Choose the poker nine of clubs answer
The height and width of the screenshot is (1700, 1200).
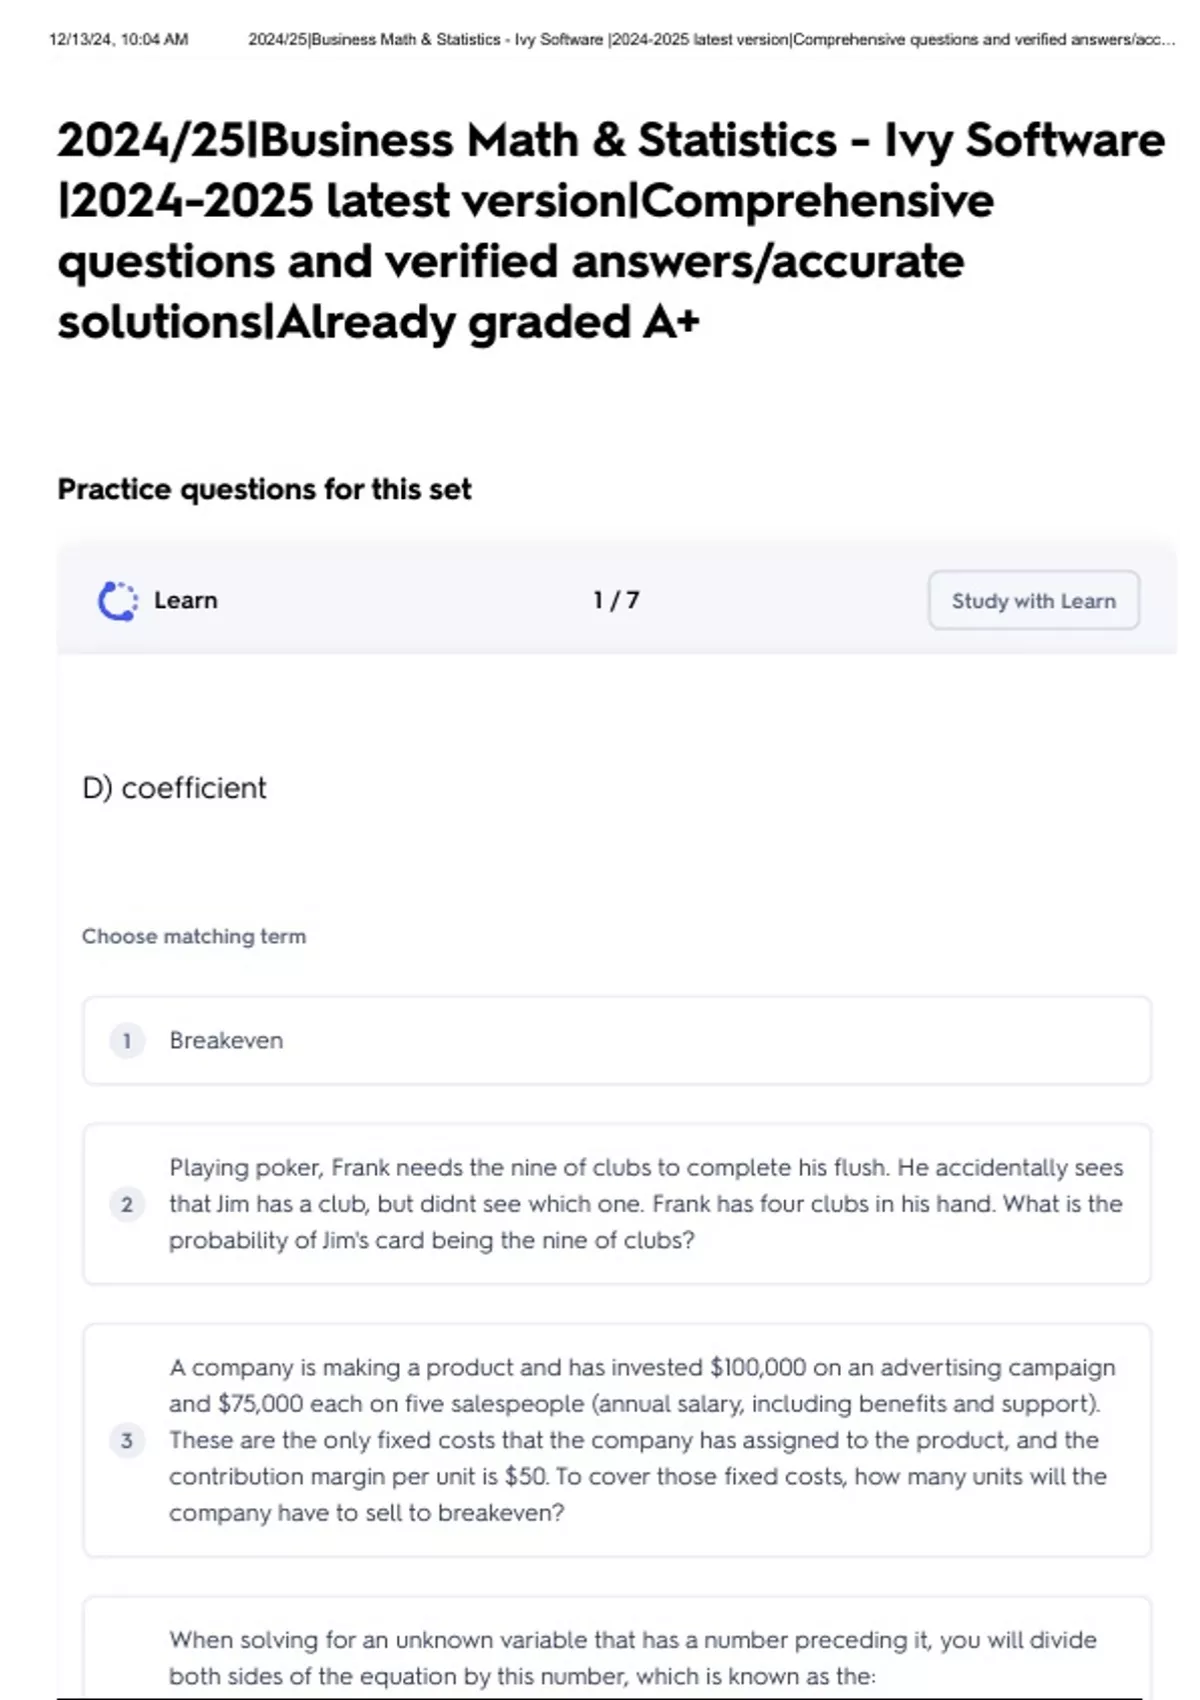(x=617, y=1204)
